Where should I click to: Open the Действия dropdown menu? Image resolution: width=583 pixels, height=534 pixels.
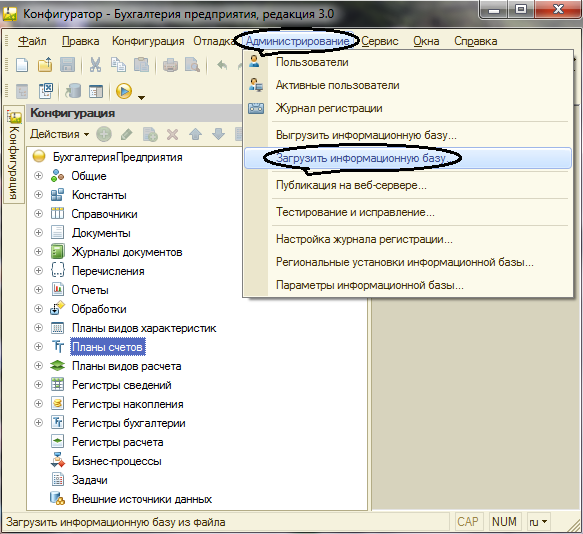point(59,134)
